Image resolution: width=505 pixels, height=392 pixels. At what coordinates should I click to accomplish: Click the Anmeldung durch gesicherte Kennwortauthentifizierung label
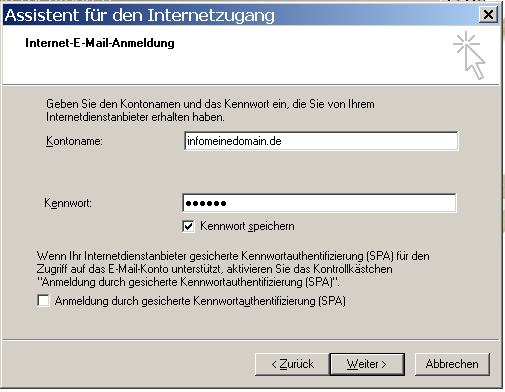click(x=200, y=301)
